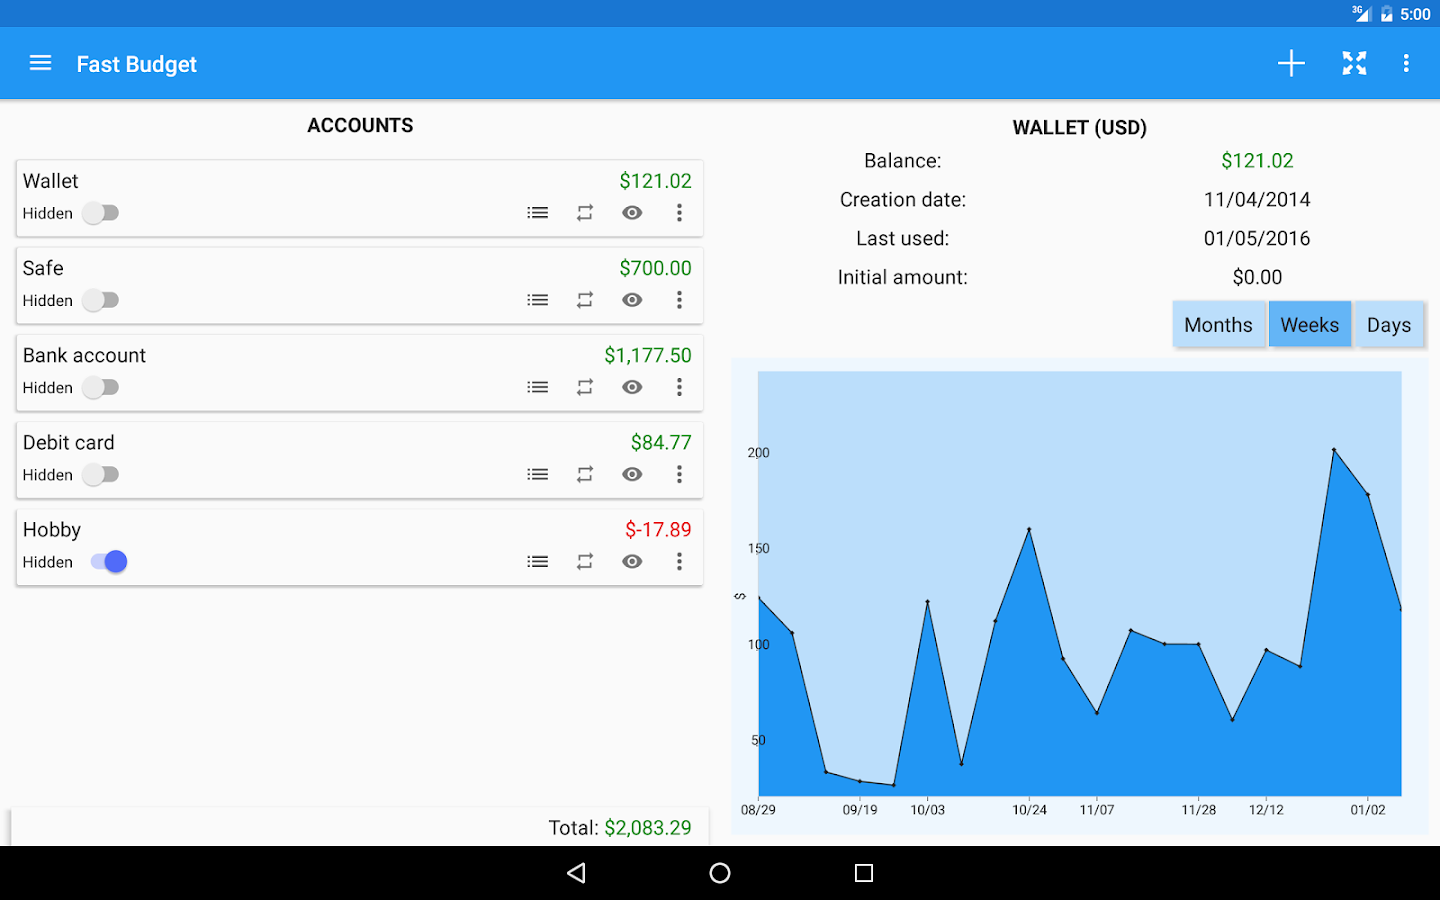Open more options for Wallet
The width and height of the screenshot is (1440, 900).
(679, 213)
